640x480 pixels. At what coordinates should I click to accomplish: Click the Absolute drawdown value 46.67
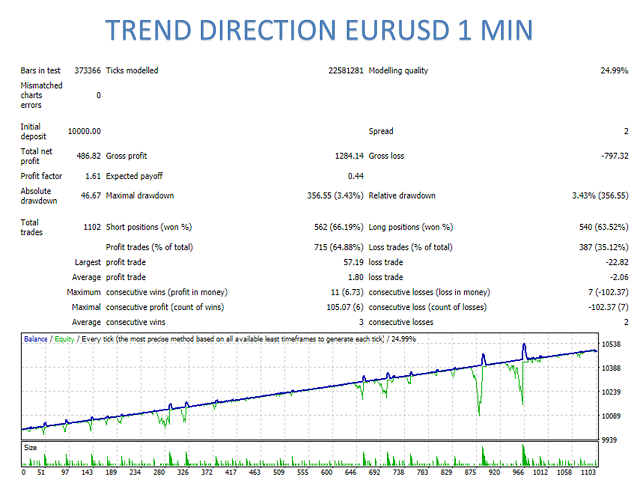pos(91,196)
